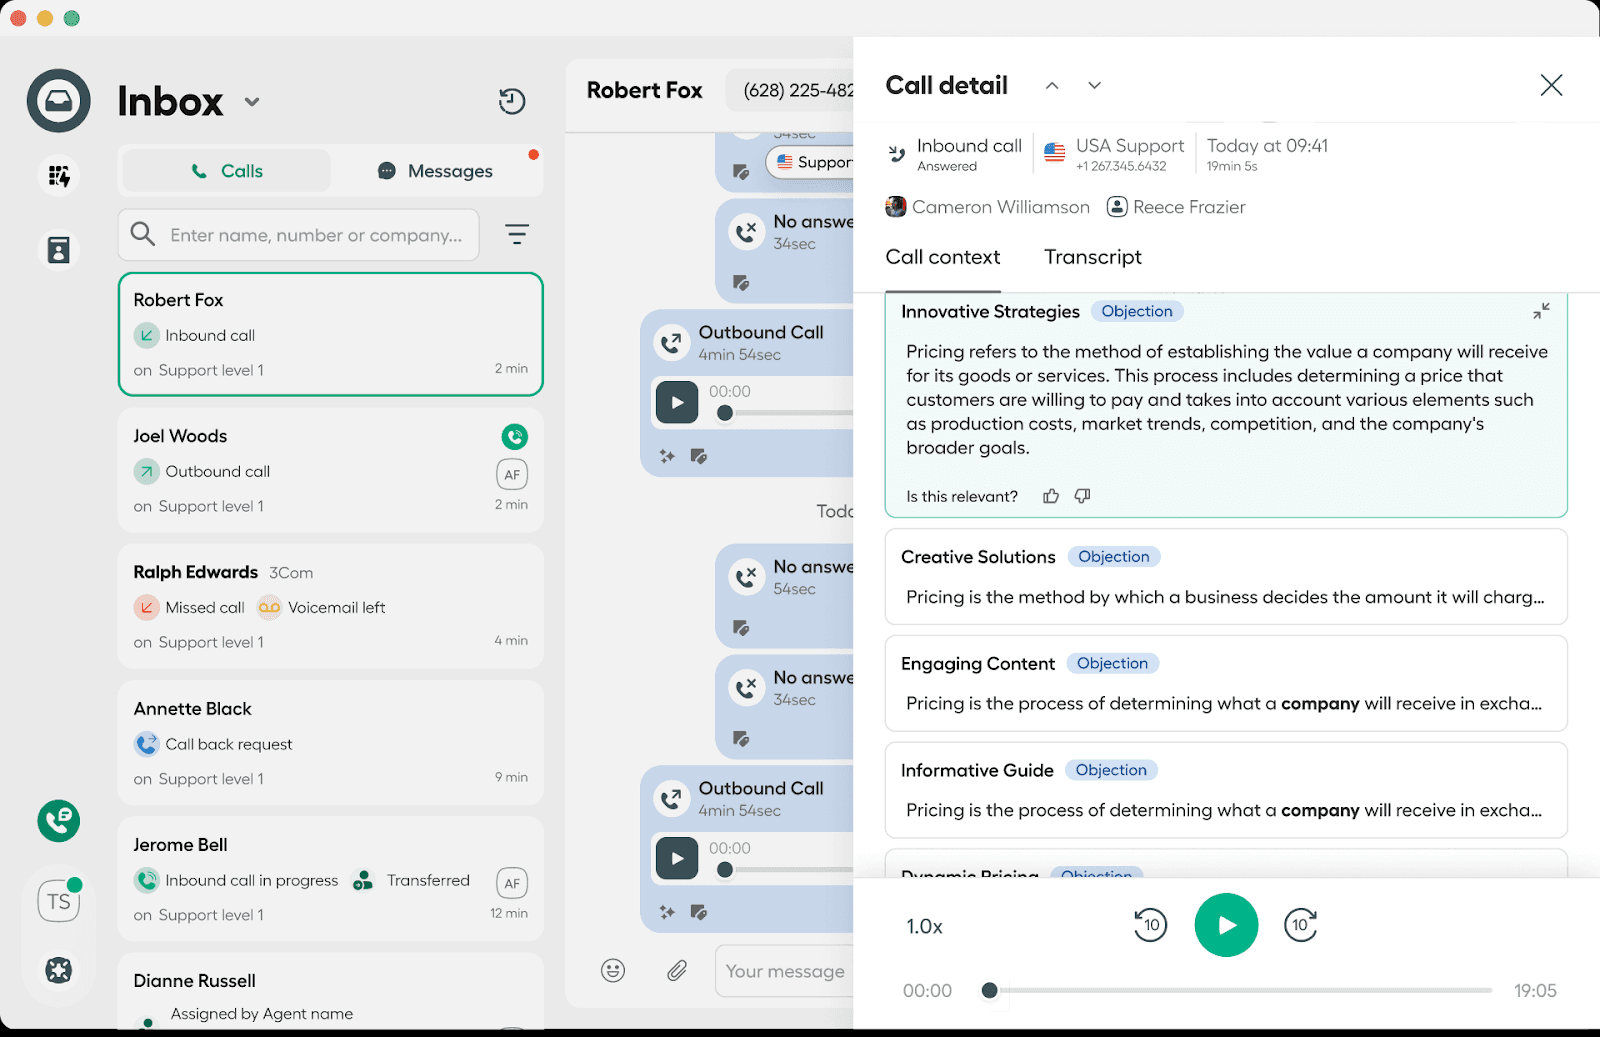Go to next call with down chevron

coord(1094,86)
